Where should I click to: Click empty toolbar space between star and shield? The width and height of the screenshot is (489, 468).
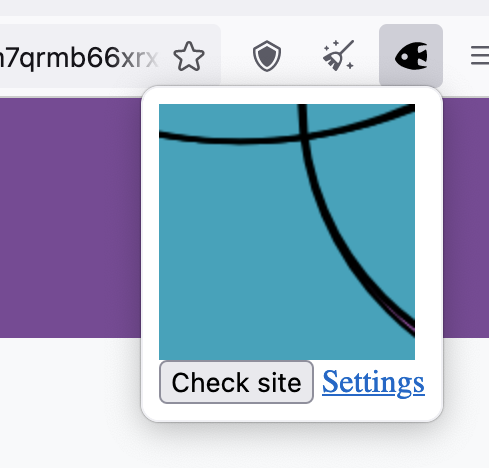229,56
